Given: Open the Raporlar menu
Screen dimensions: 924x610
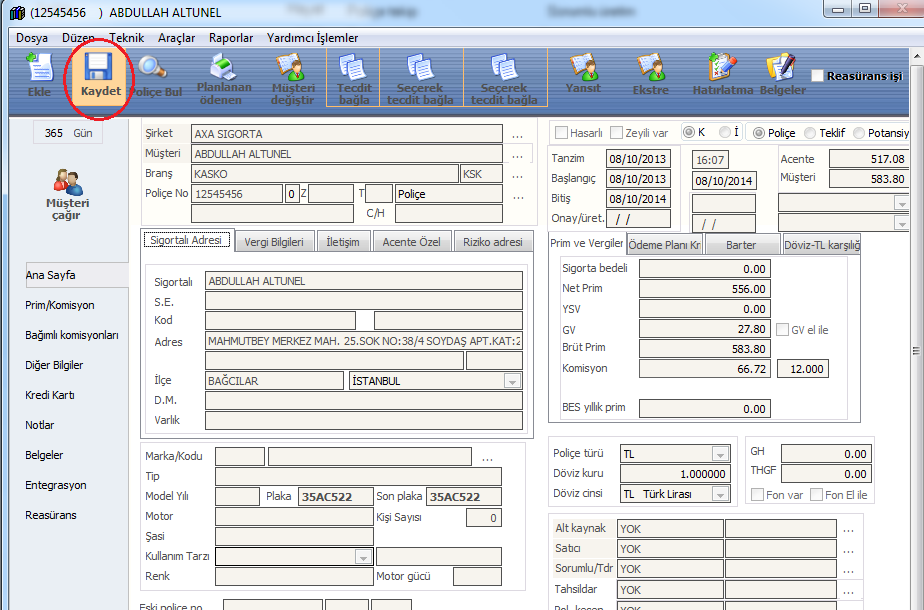Looking at the screenshot, I should (230, 38).
